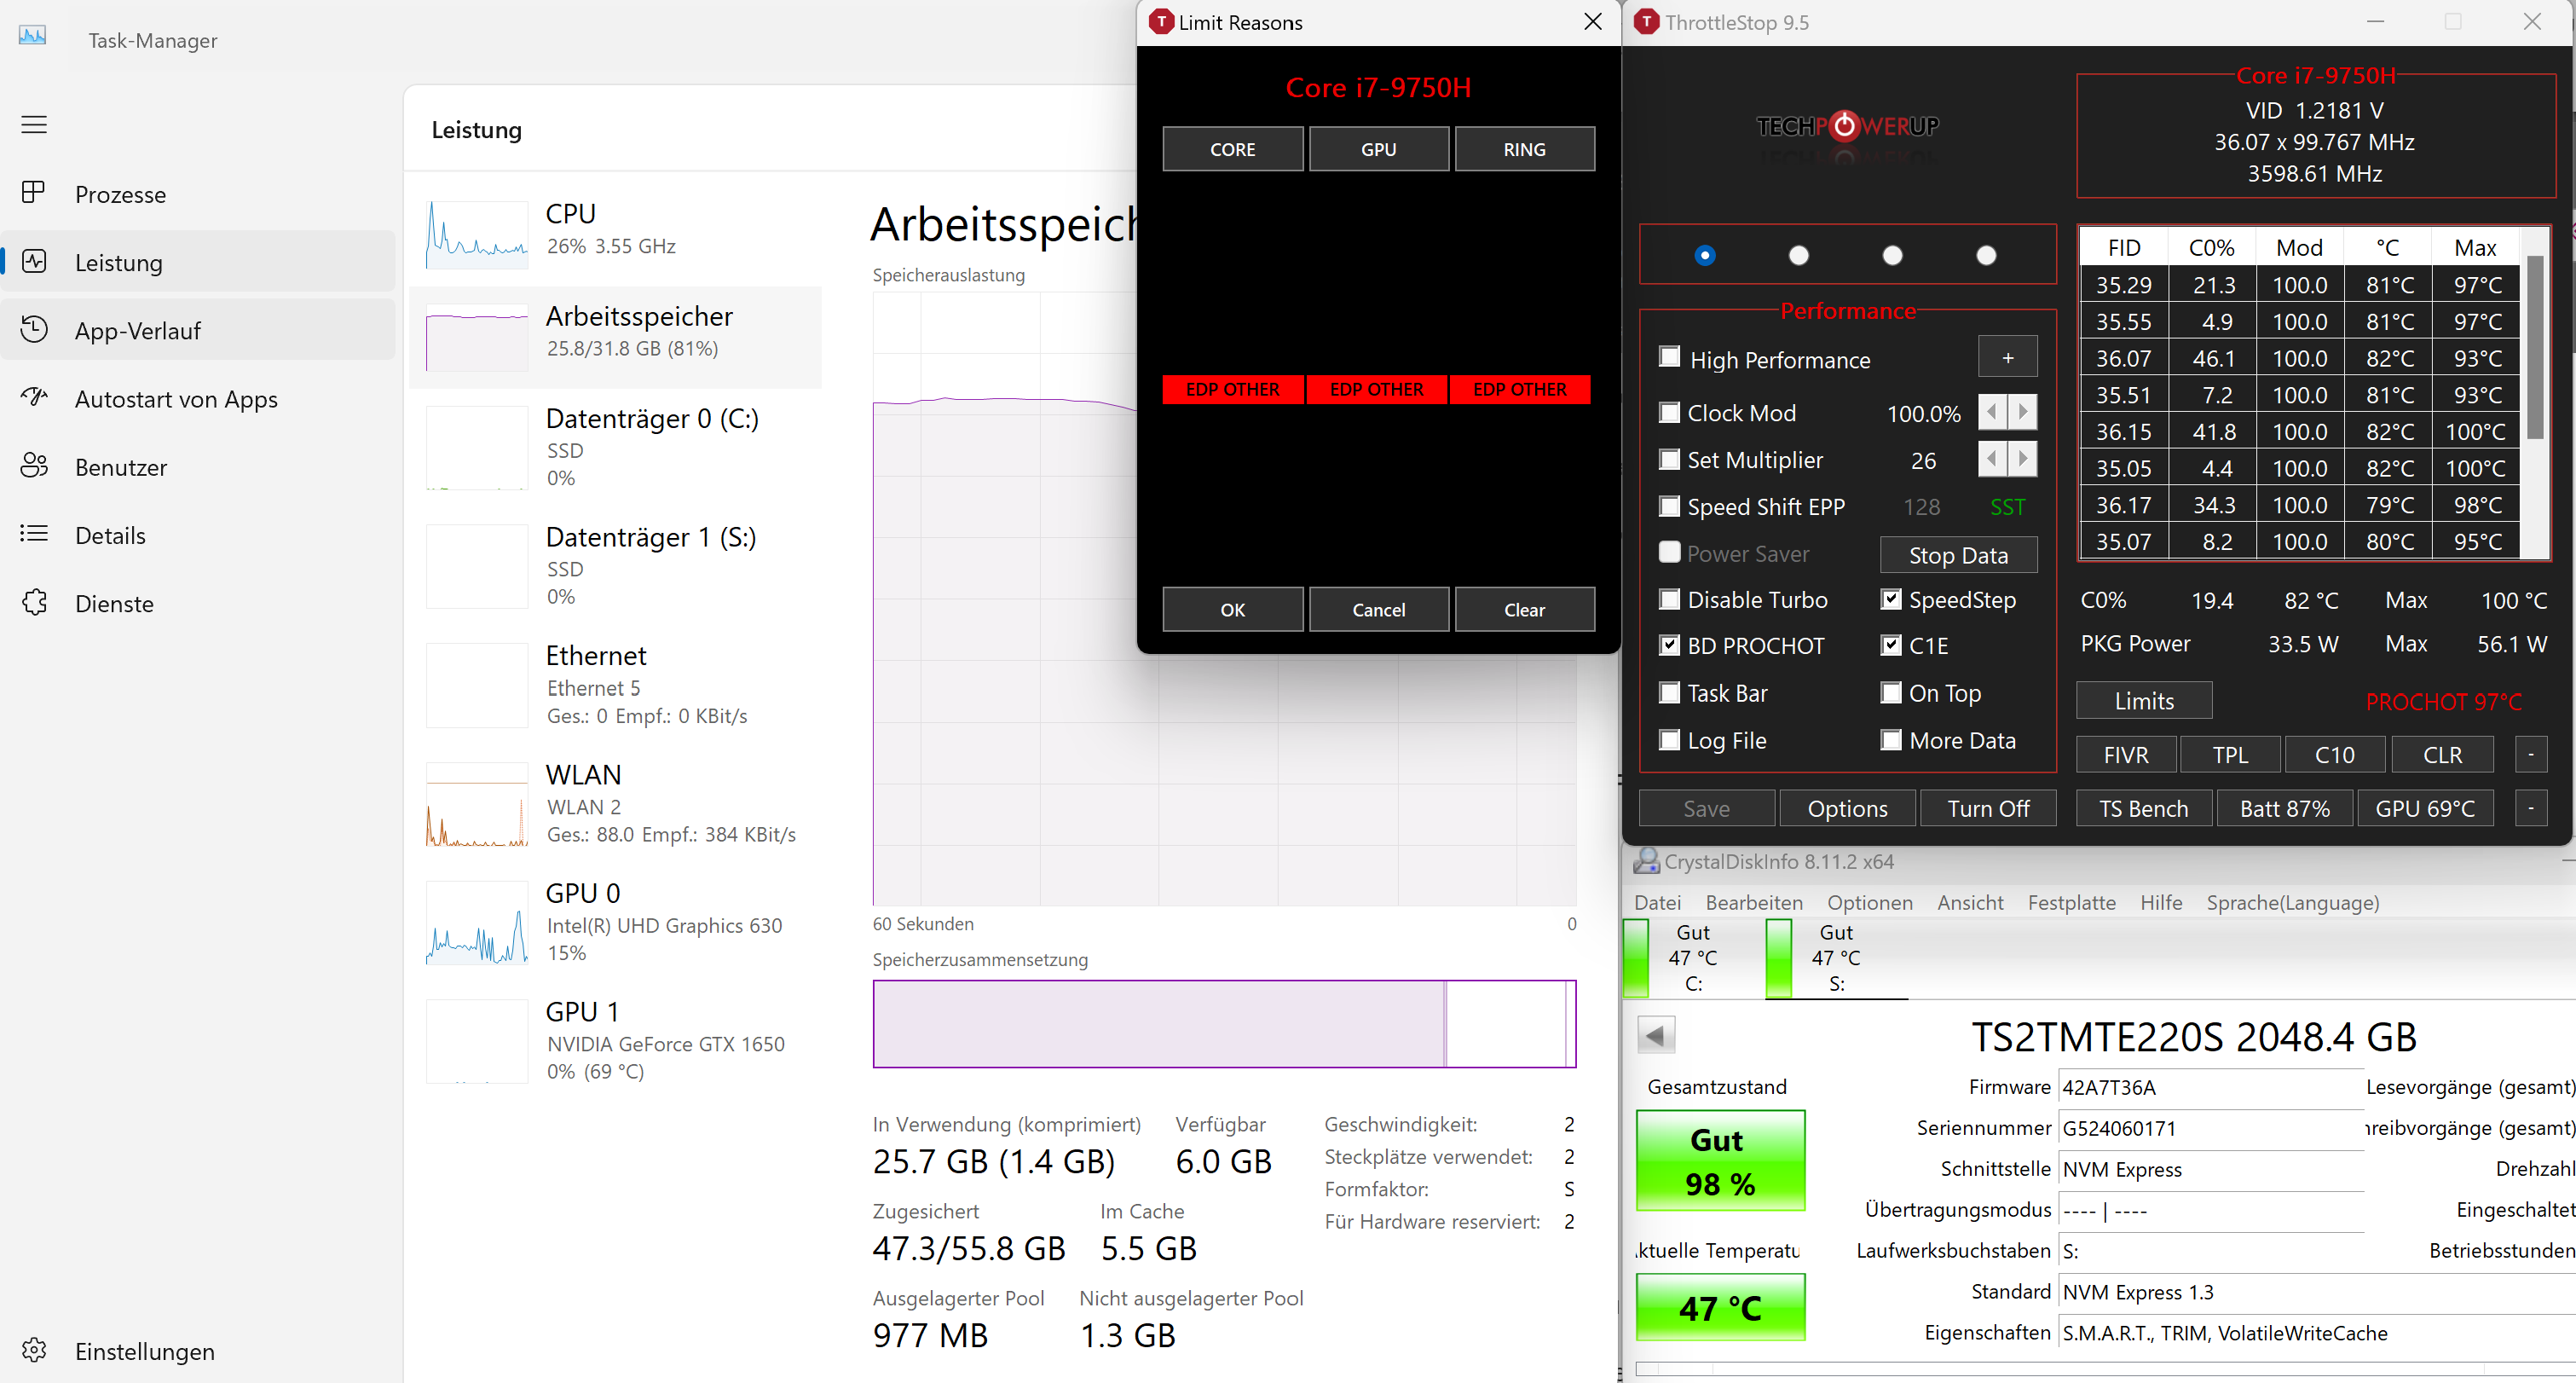Image resolution: width=2576 pixels, height=1383 pixels.
Task: Open the Sprache(Language) menu
Action: click(x=2292, y=902)
